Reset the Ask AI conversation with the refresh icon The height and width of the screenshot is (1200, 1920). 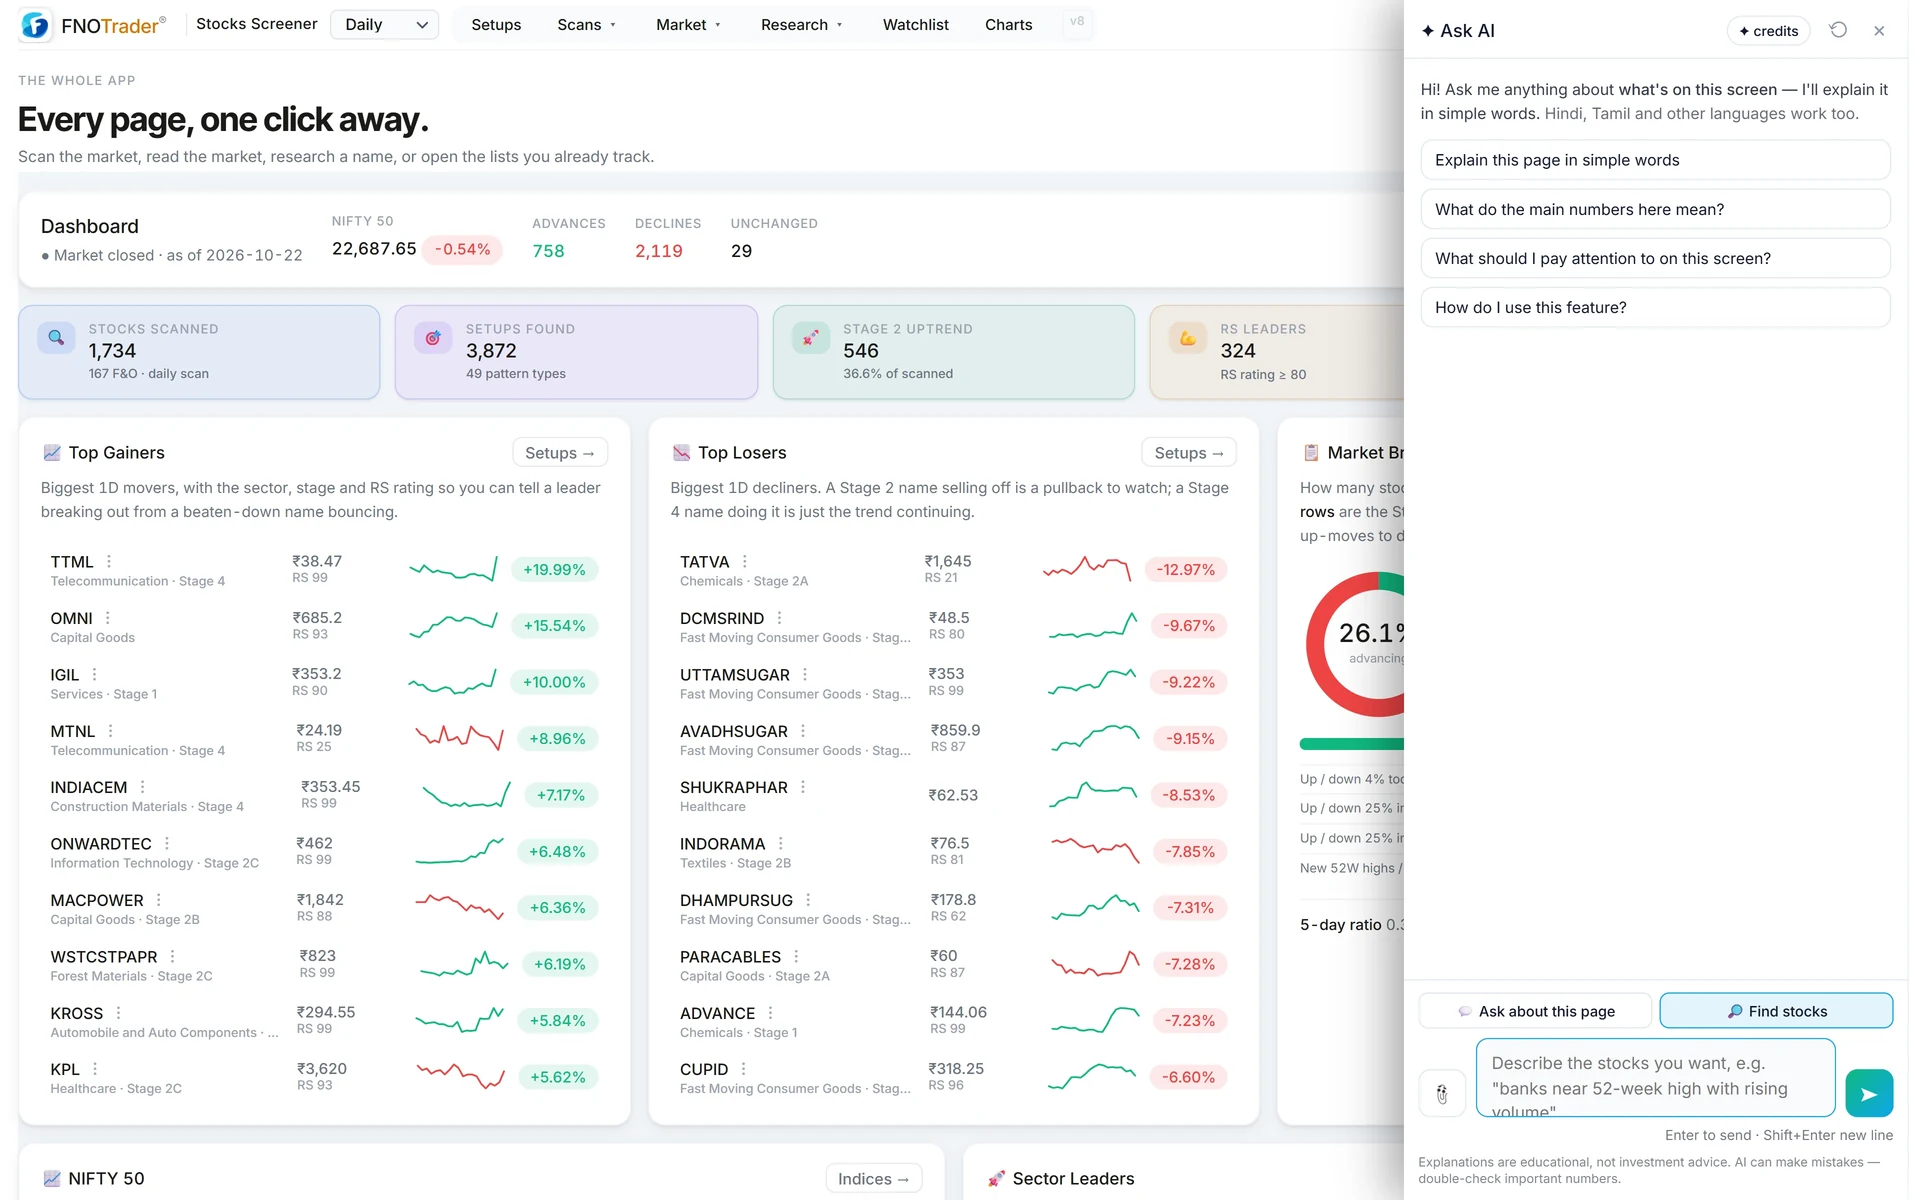(1838, 30)
